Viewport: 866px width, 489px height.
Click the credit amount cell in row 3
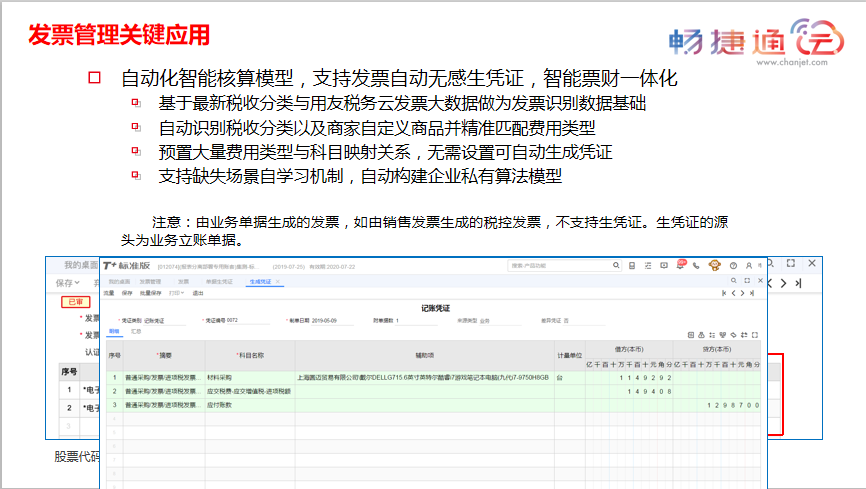[x=717, y=405]
